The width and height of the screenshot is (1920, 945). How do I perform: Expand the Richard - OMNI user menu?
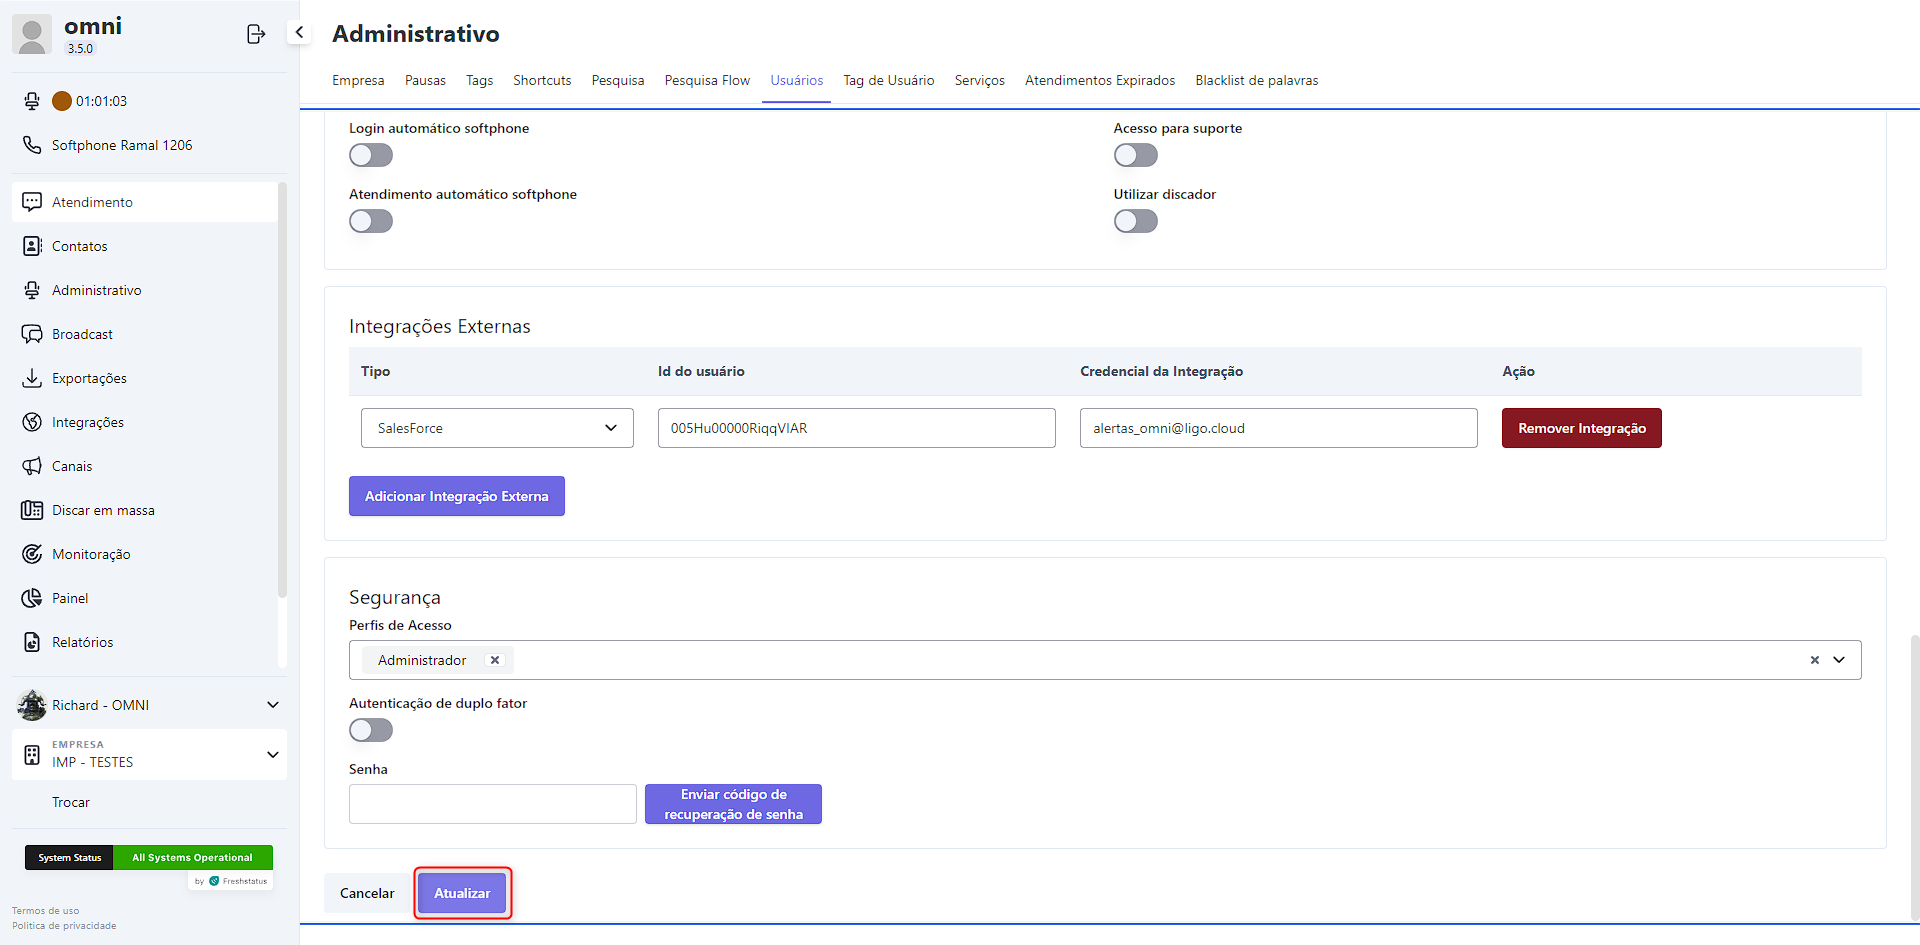point(272,705)
